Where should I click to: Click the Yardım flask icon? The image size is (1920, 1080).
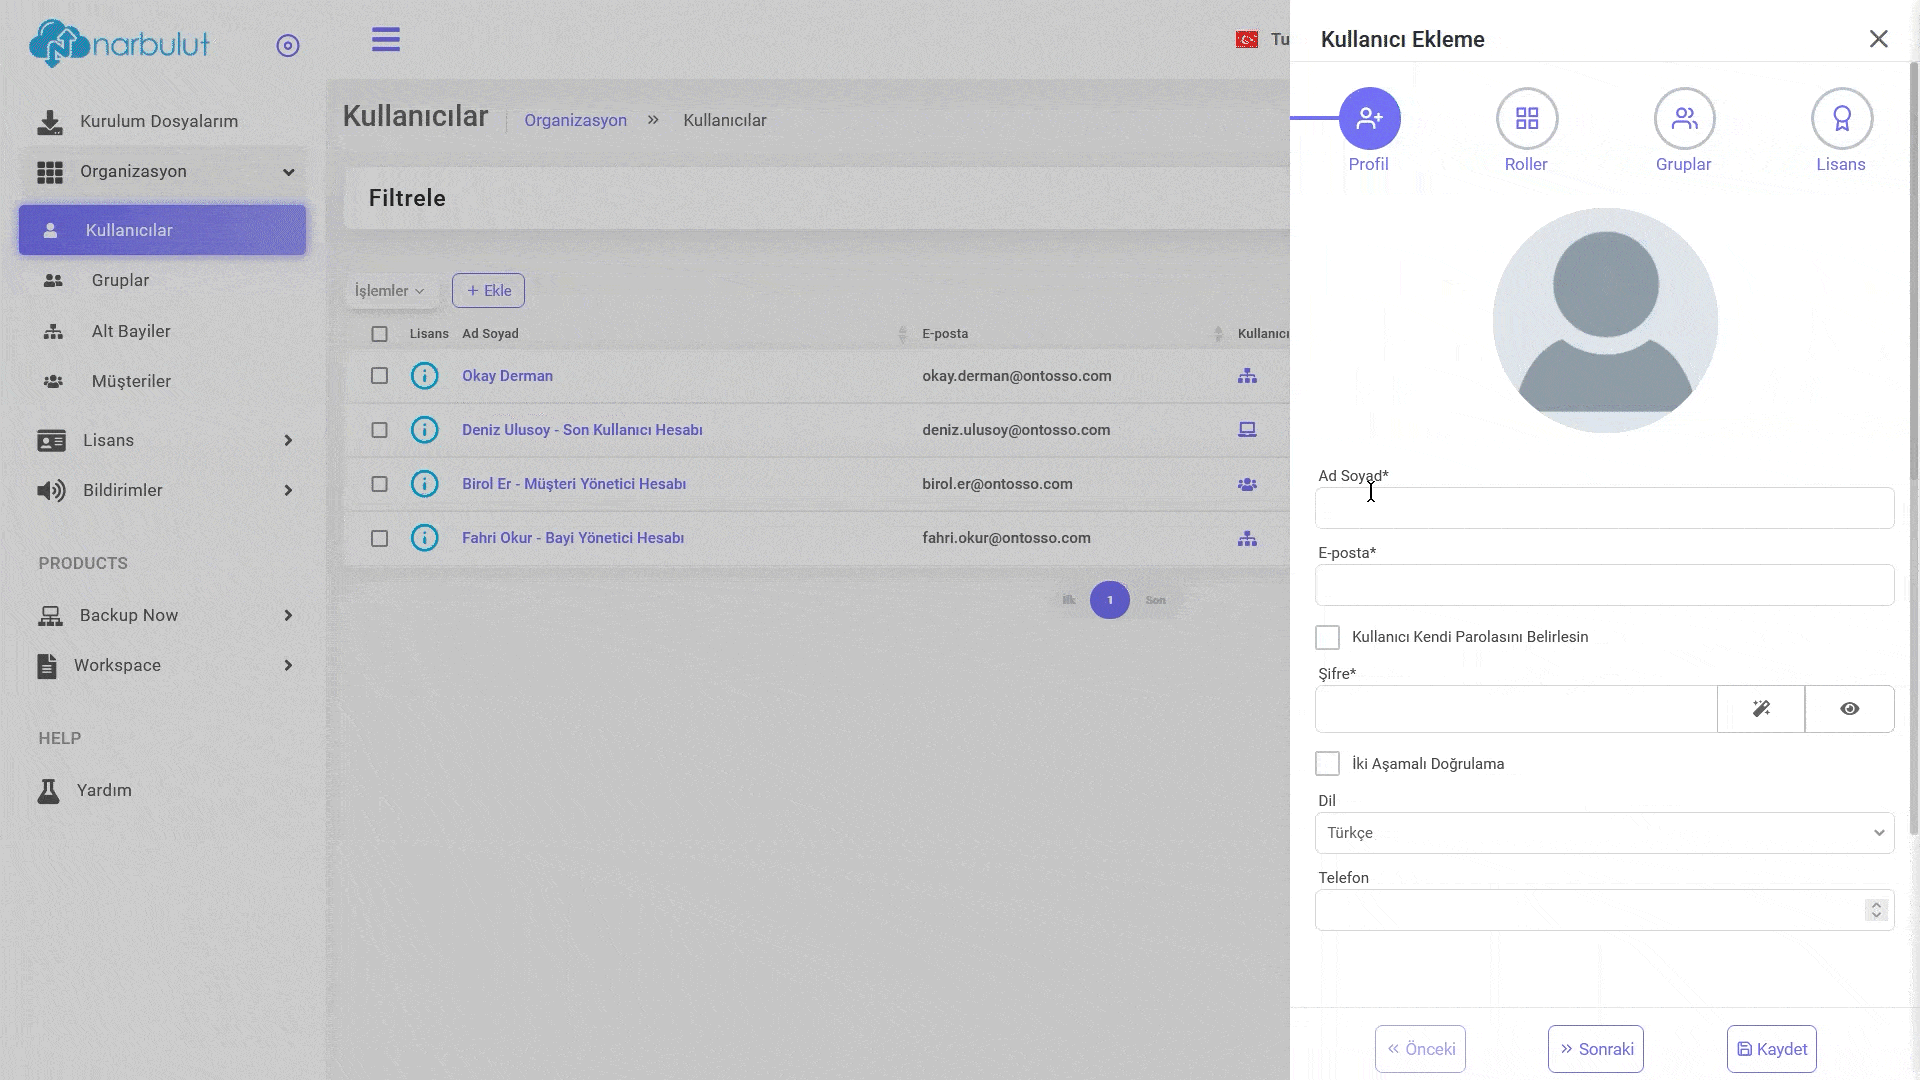(x=48, y=791)
